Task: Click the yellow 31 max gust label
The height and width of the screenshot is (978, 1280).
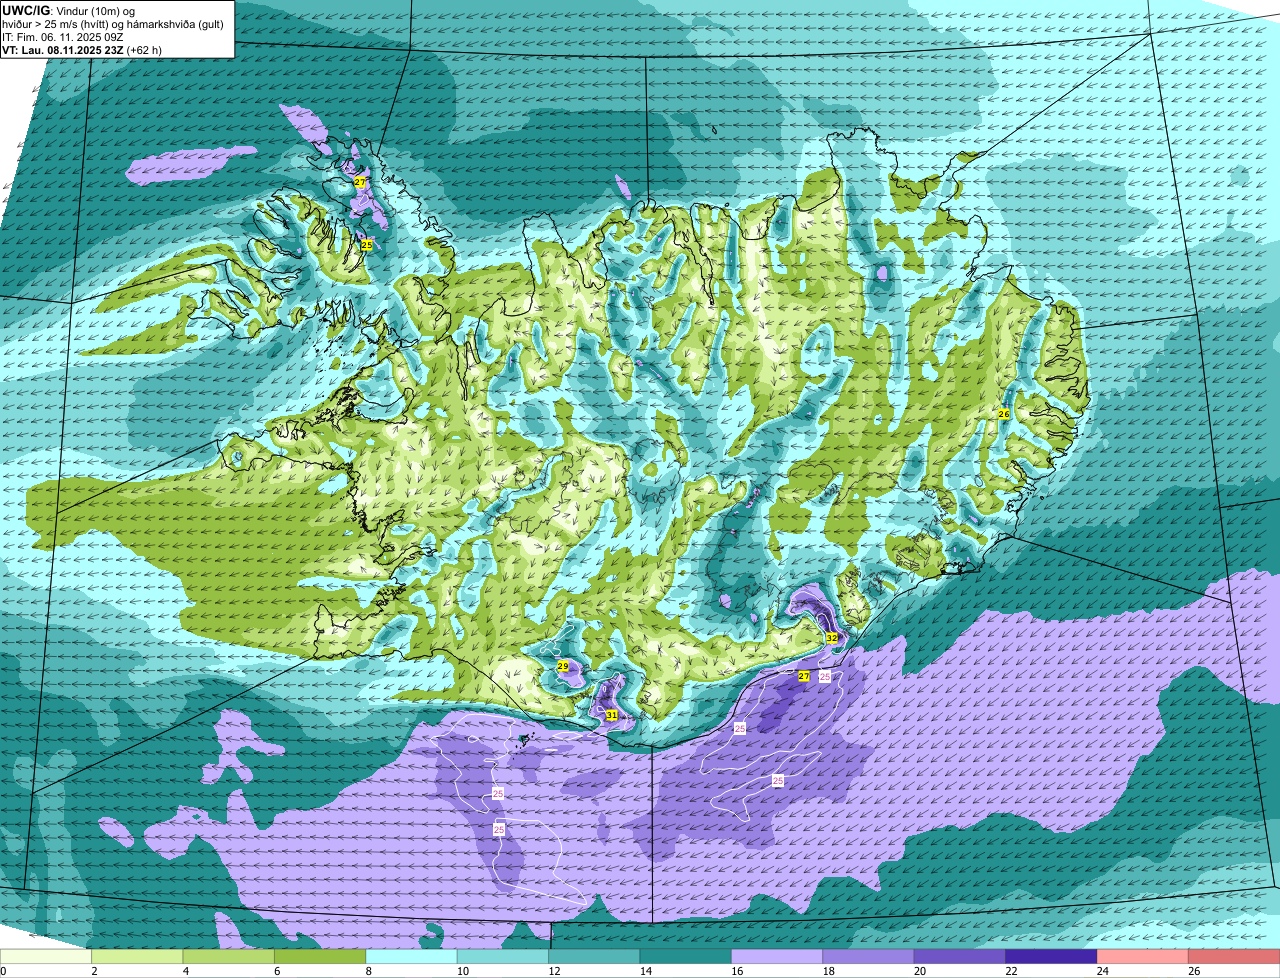Action: click(x=611, y=715)
